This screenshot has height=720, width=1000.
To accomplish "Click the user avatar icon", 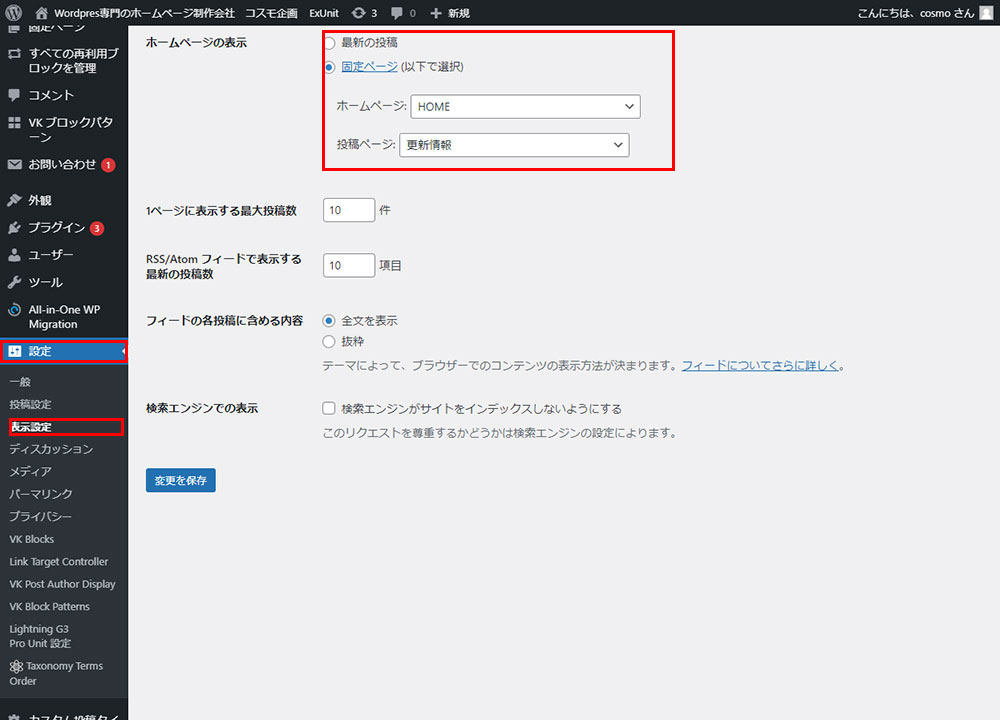I will pyautogui.click(x=986, y=13).
